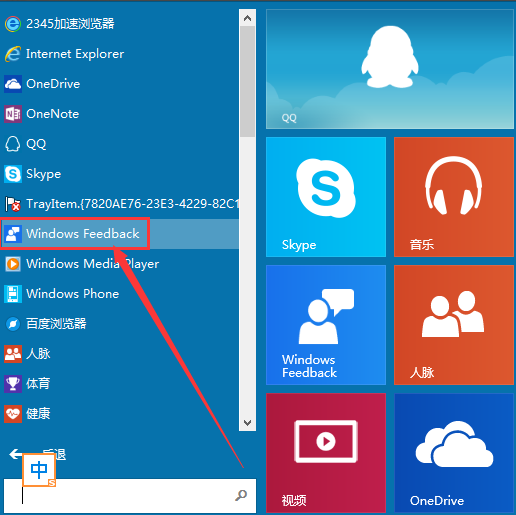
Task: Click the scrollbar down arrow in the app list
Action: click(247, 423)
